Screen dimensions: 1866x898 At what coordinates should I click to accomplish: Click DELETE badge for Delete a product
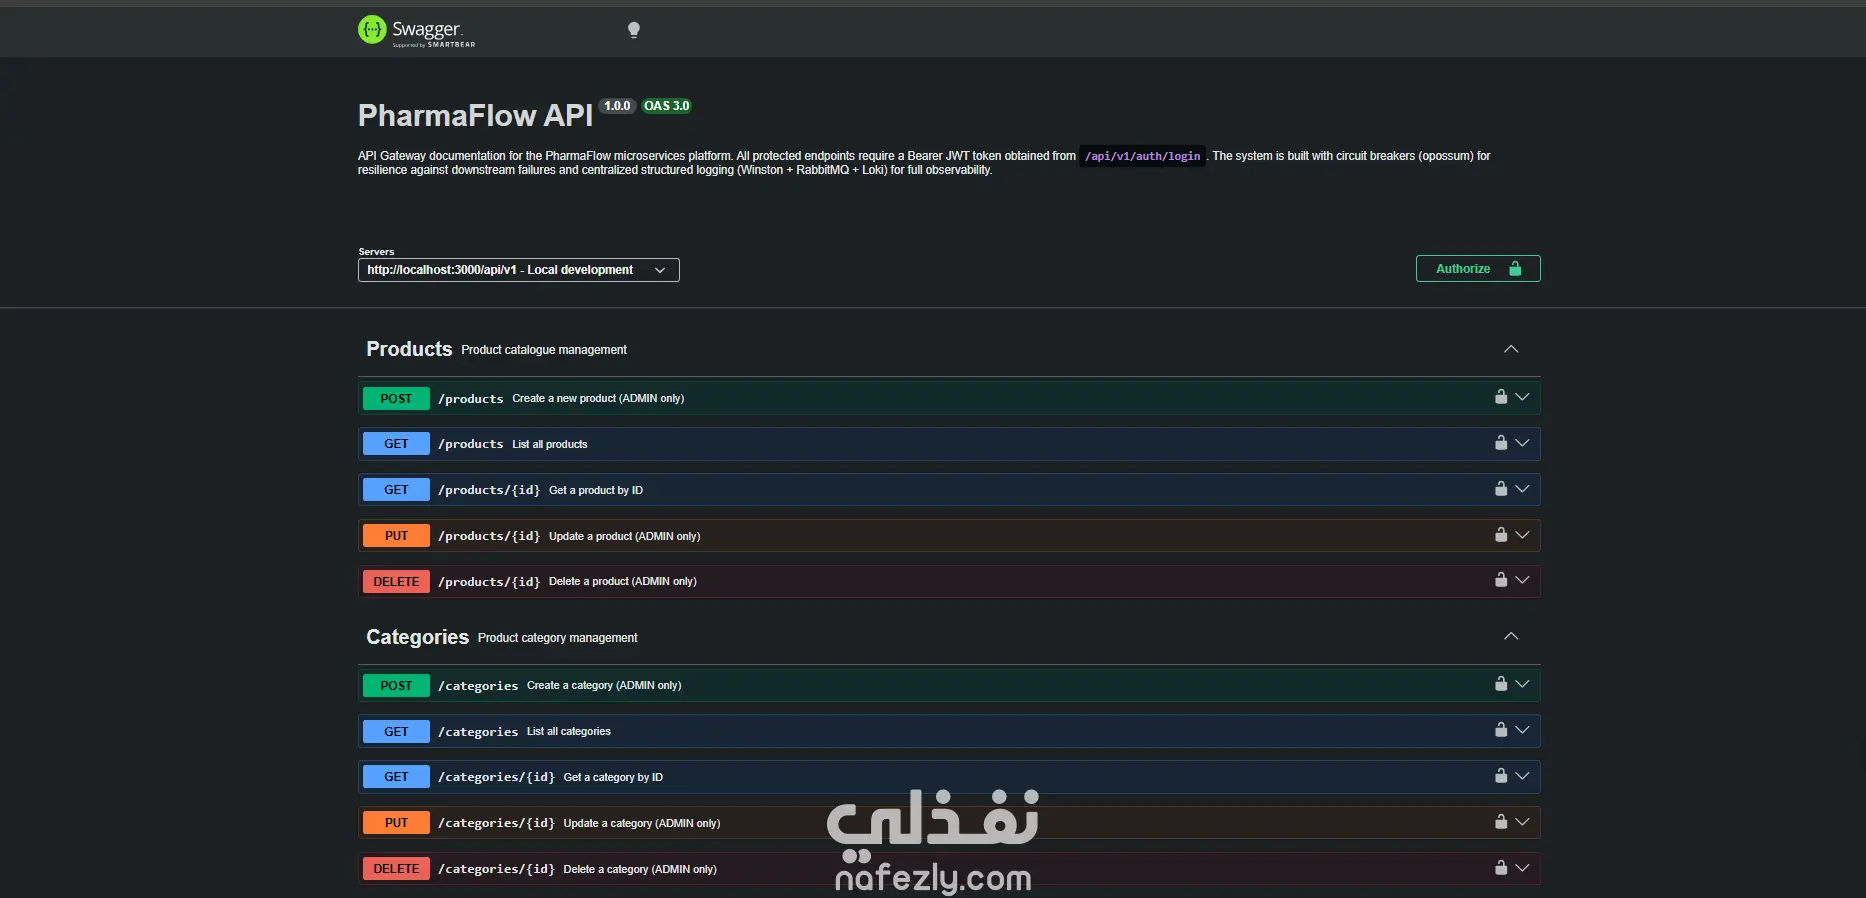(396, 581)
